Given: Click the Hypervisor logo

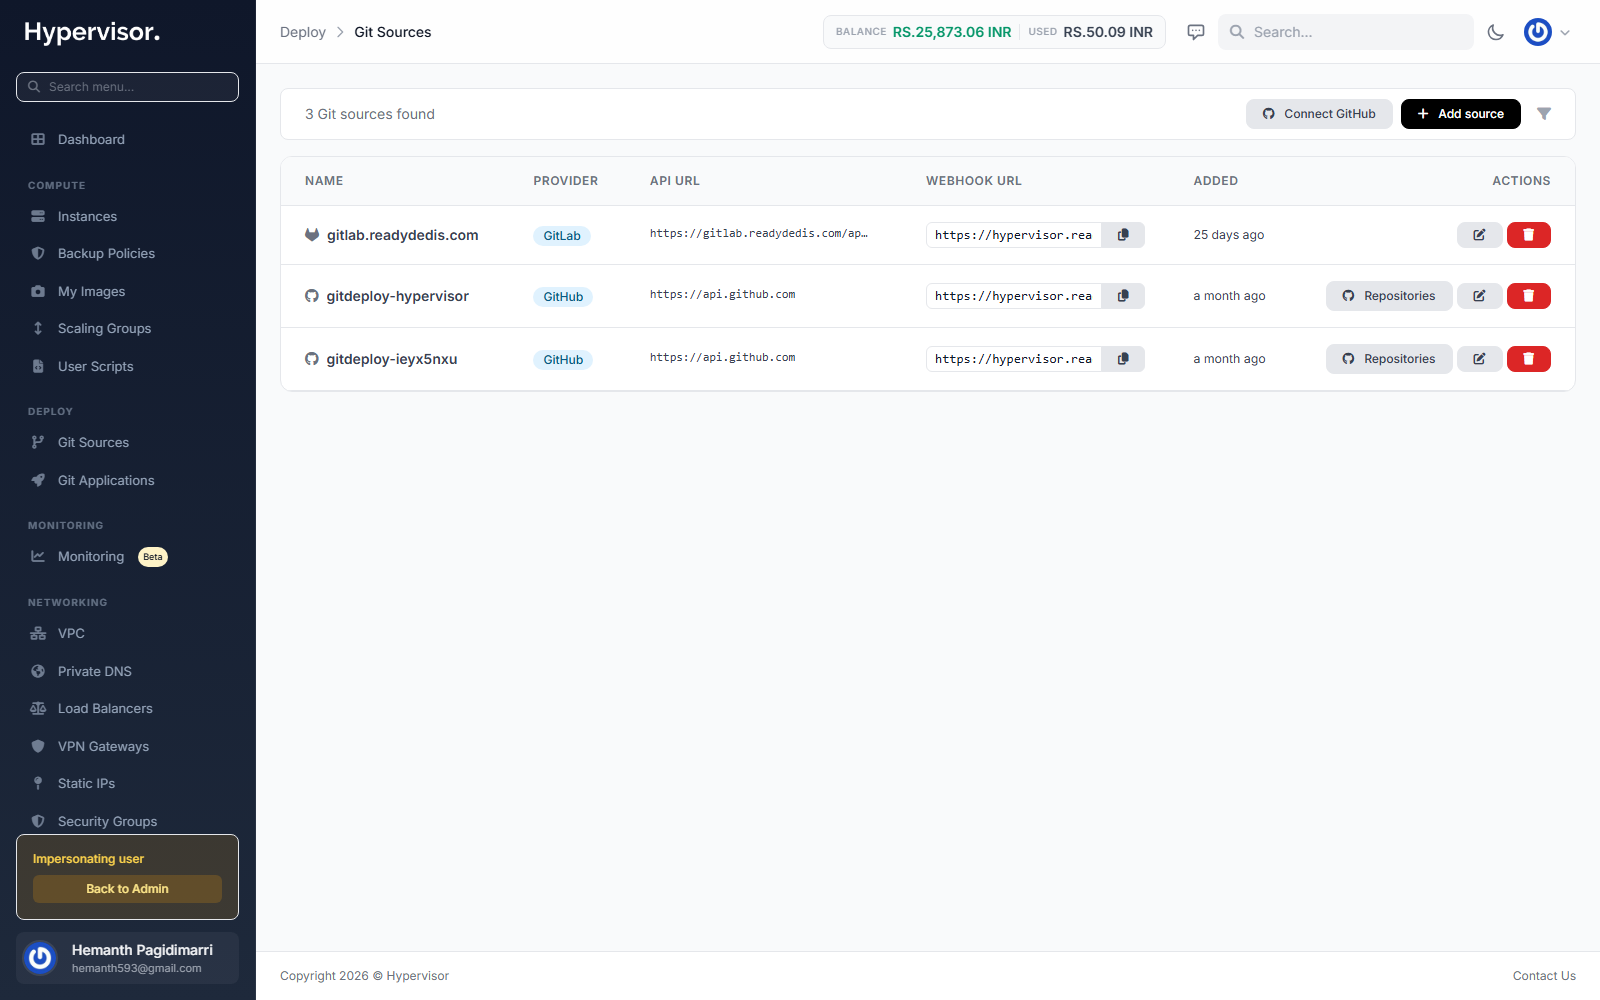Looking at the screenshot, I should point(92,32).
